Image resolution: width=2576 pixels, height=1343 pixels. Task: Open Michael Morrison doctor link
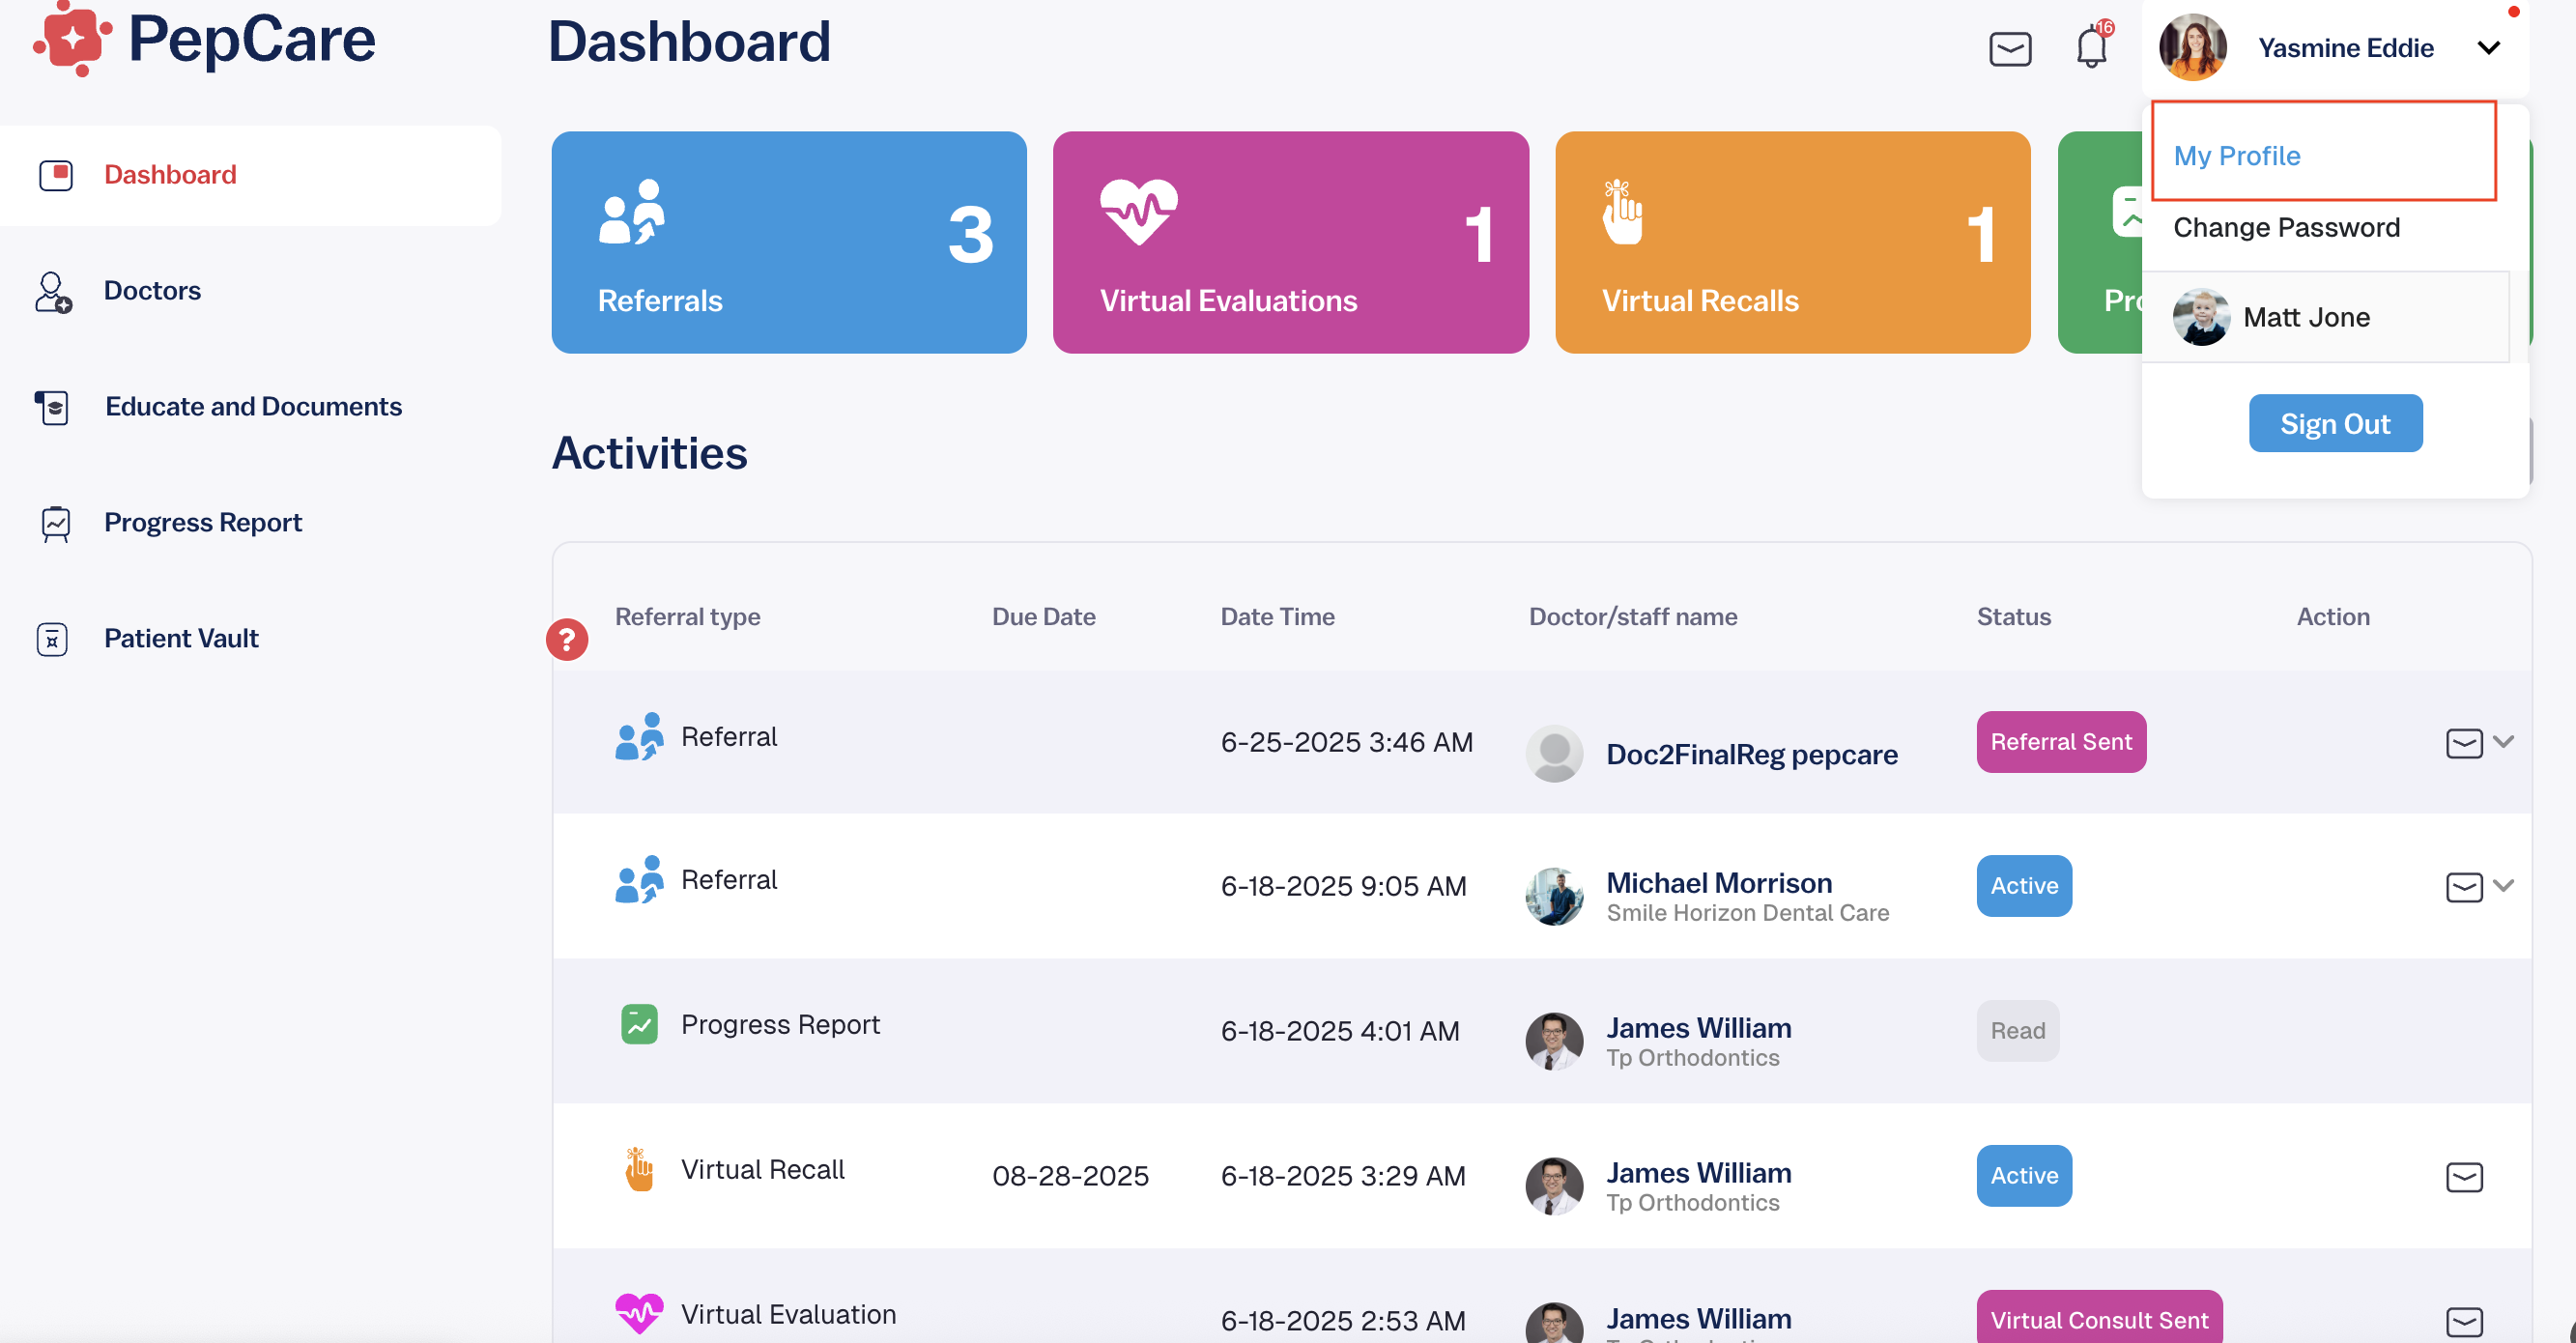pos(1718,883)
